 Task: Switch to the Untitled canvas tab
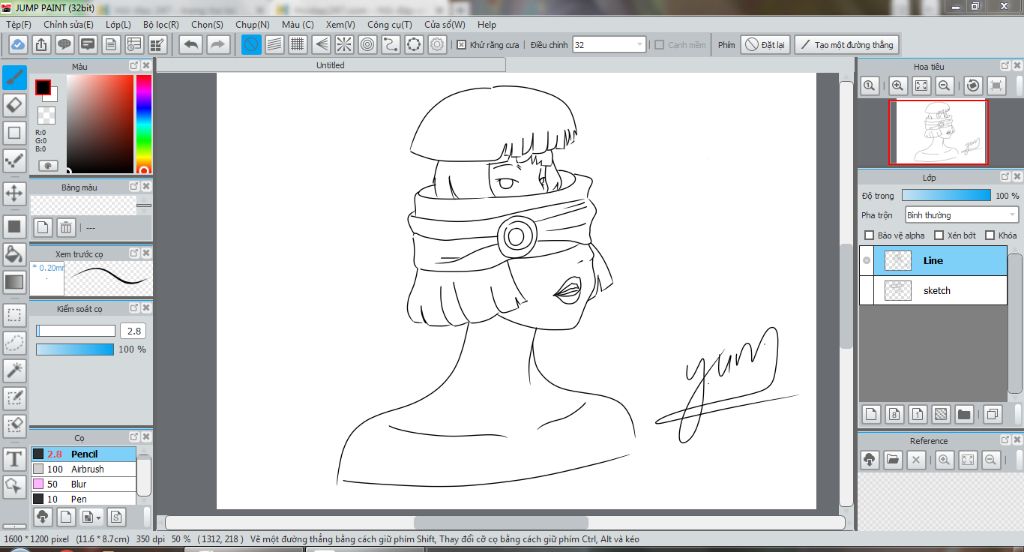(330, 65)
